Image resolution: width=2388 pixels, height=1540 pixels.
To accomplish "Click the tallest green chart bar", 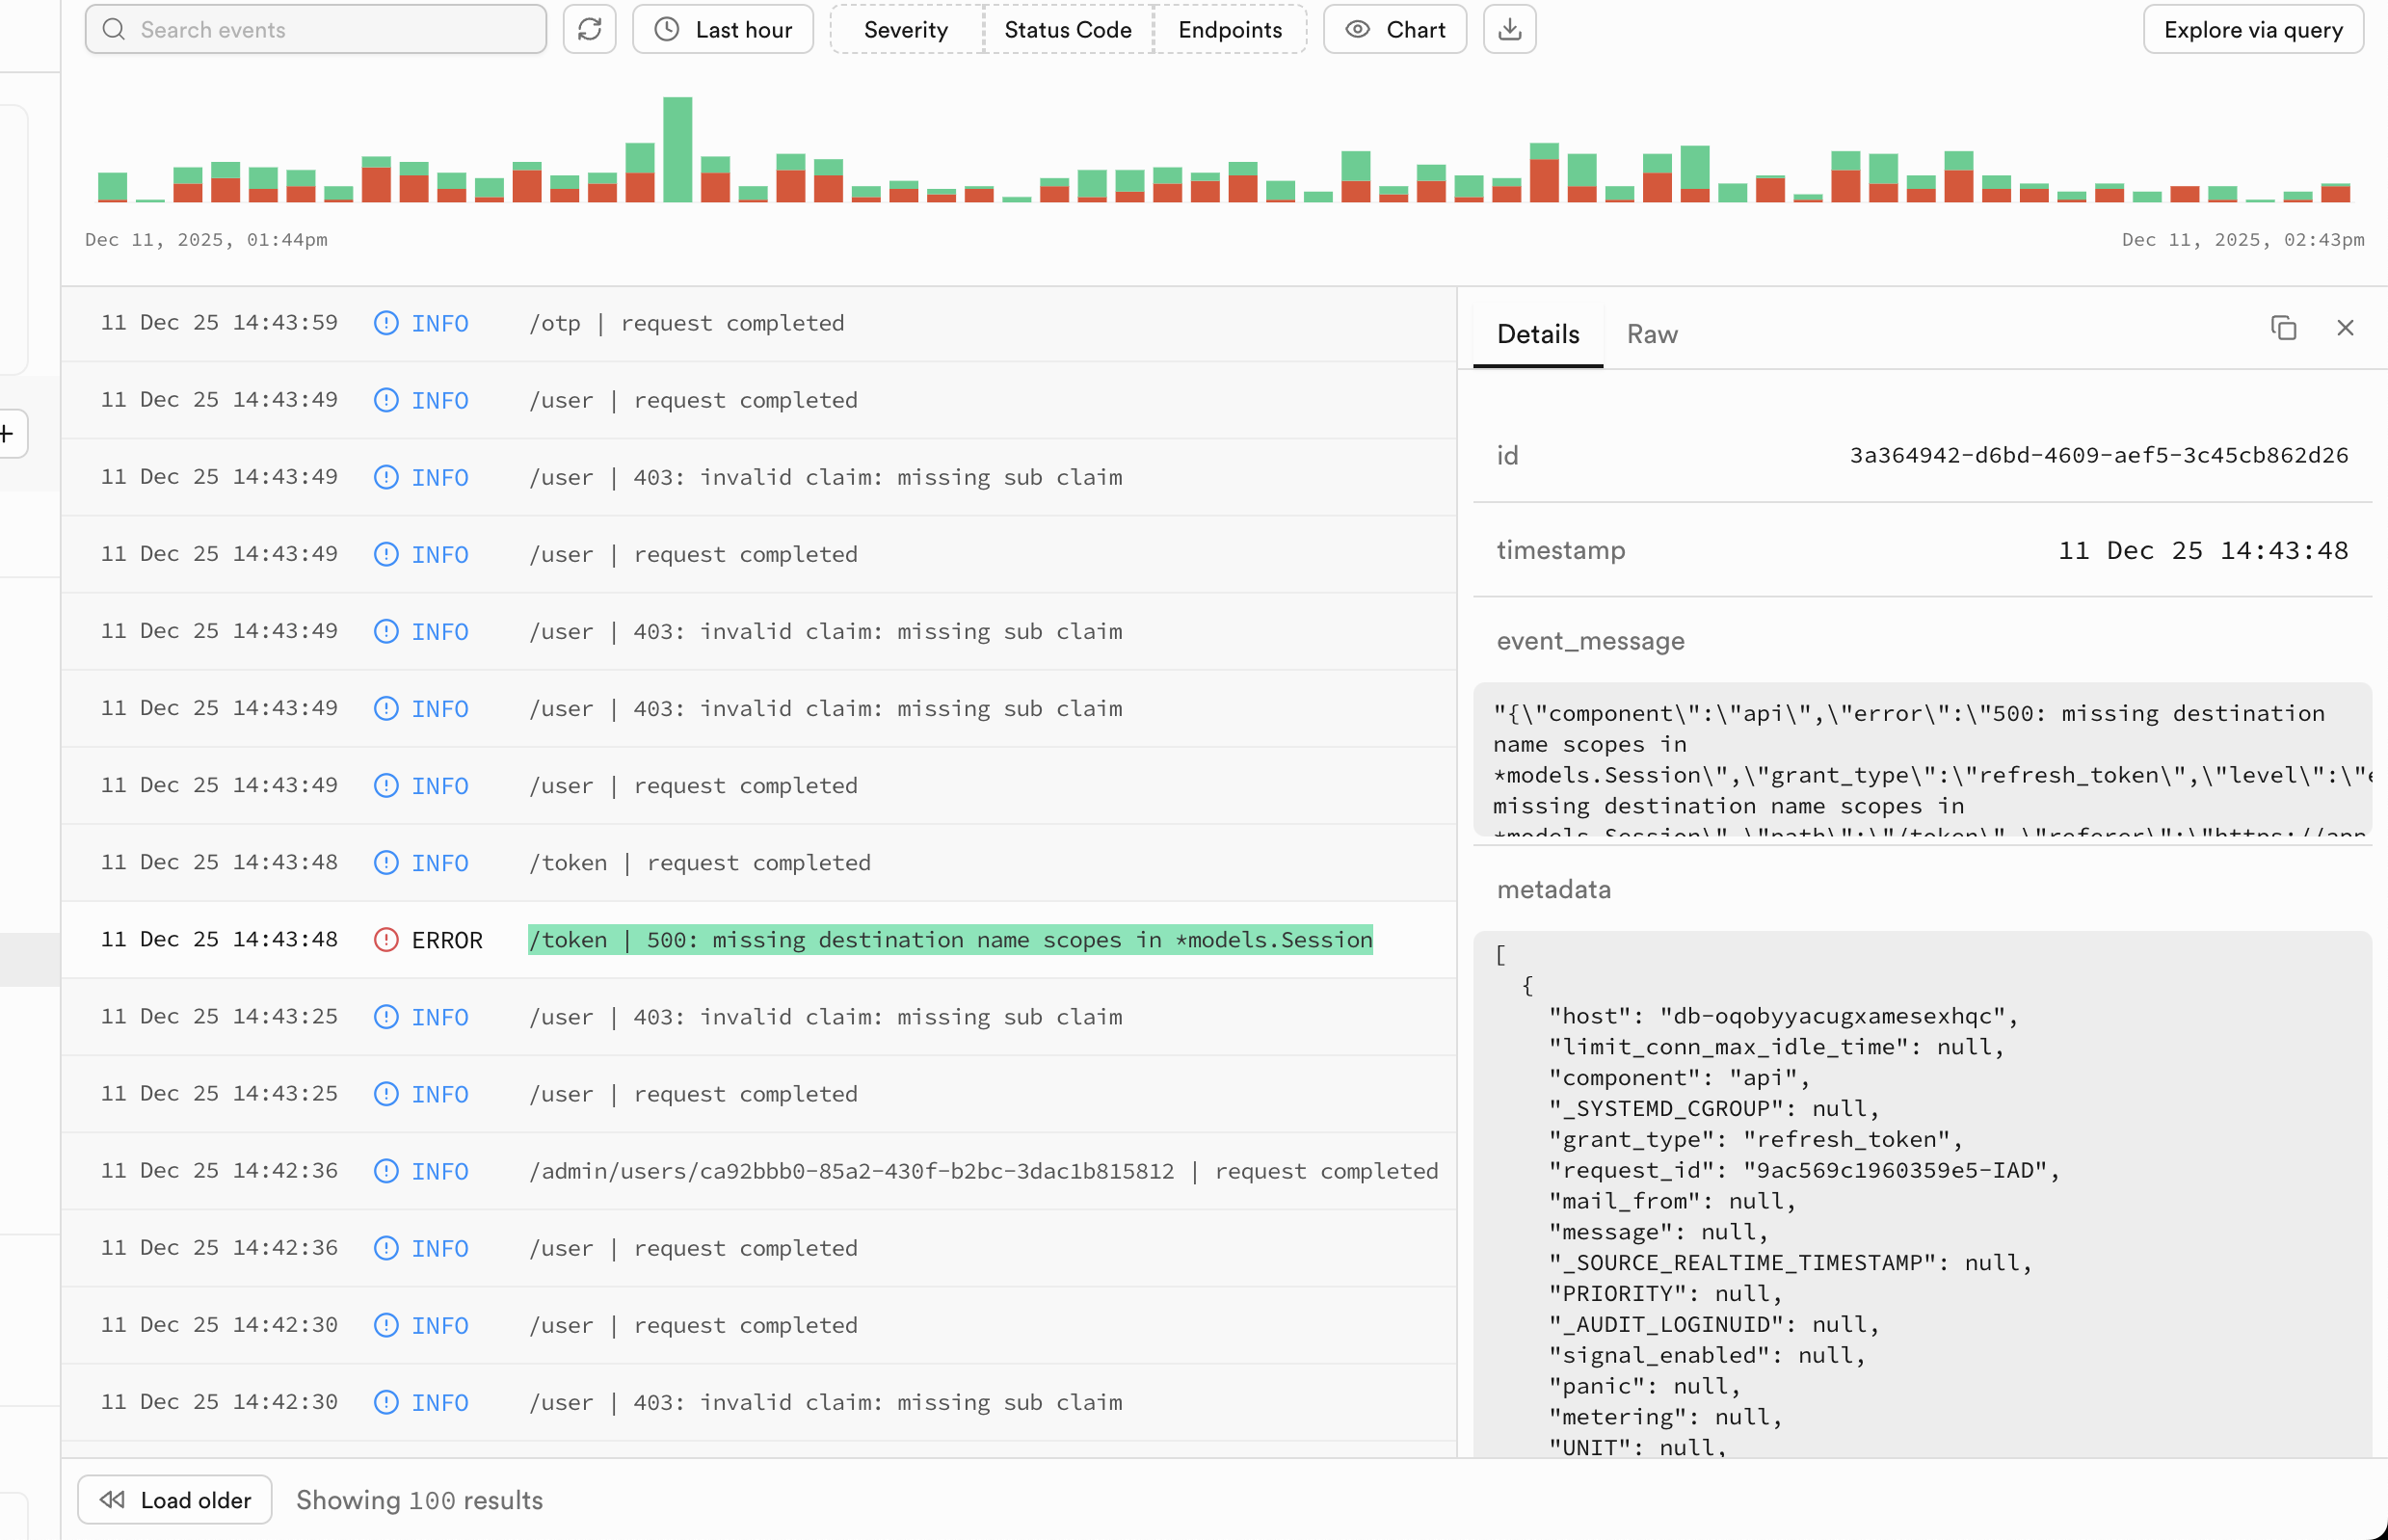I will [x=677, y=150].
